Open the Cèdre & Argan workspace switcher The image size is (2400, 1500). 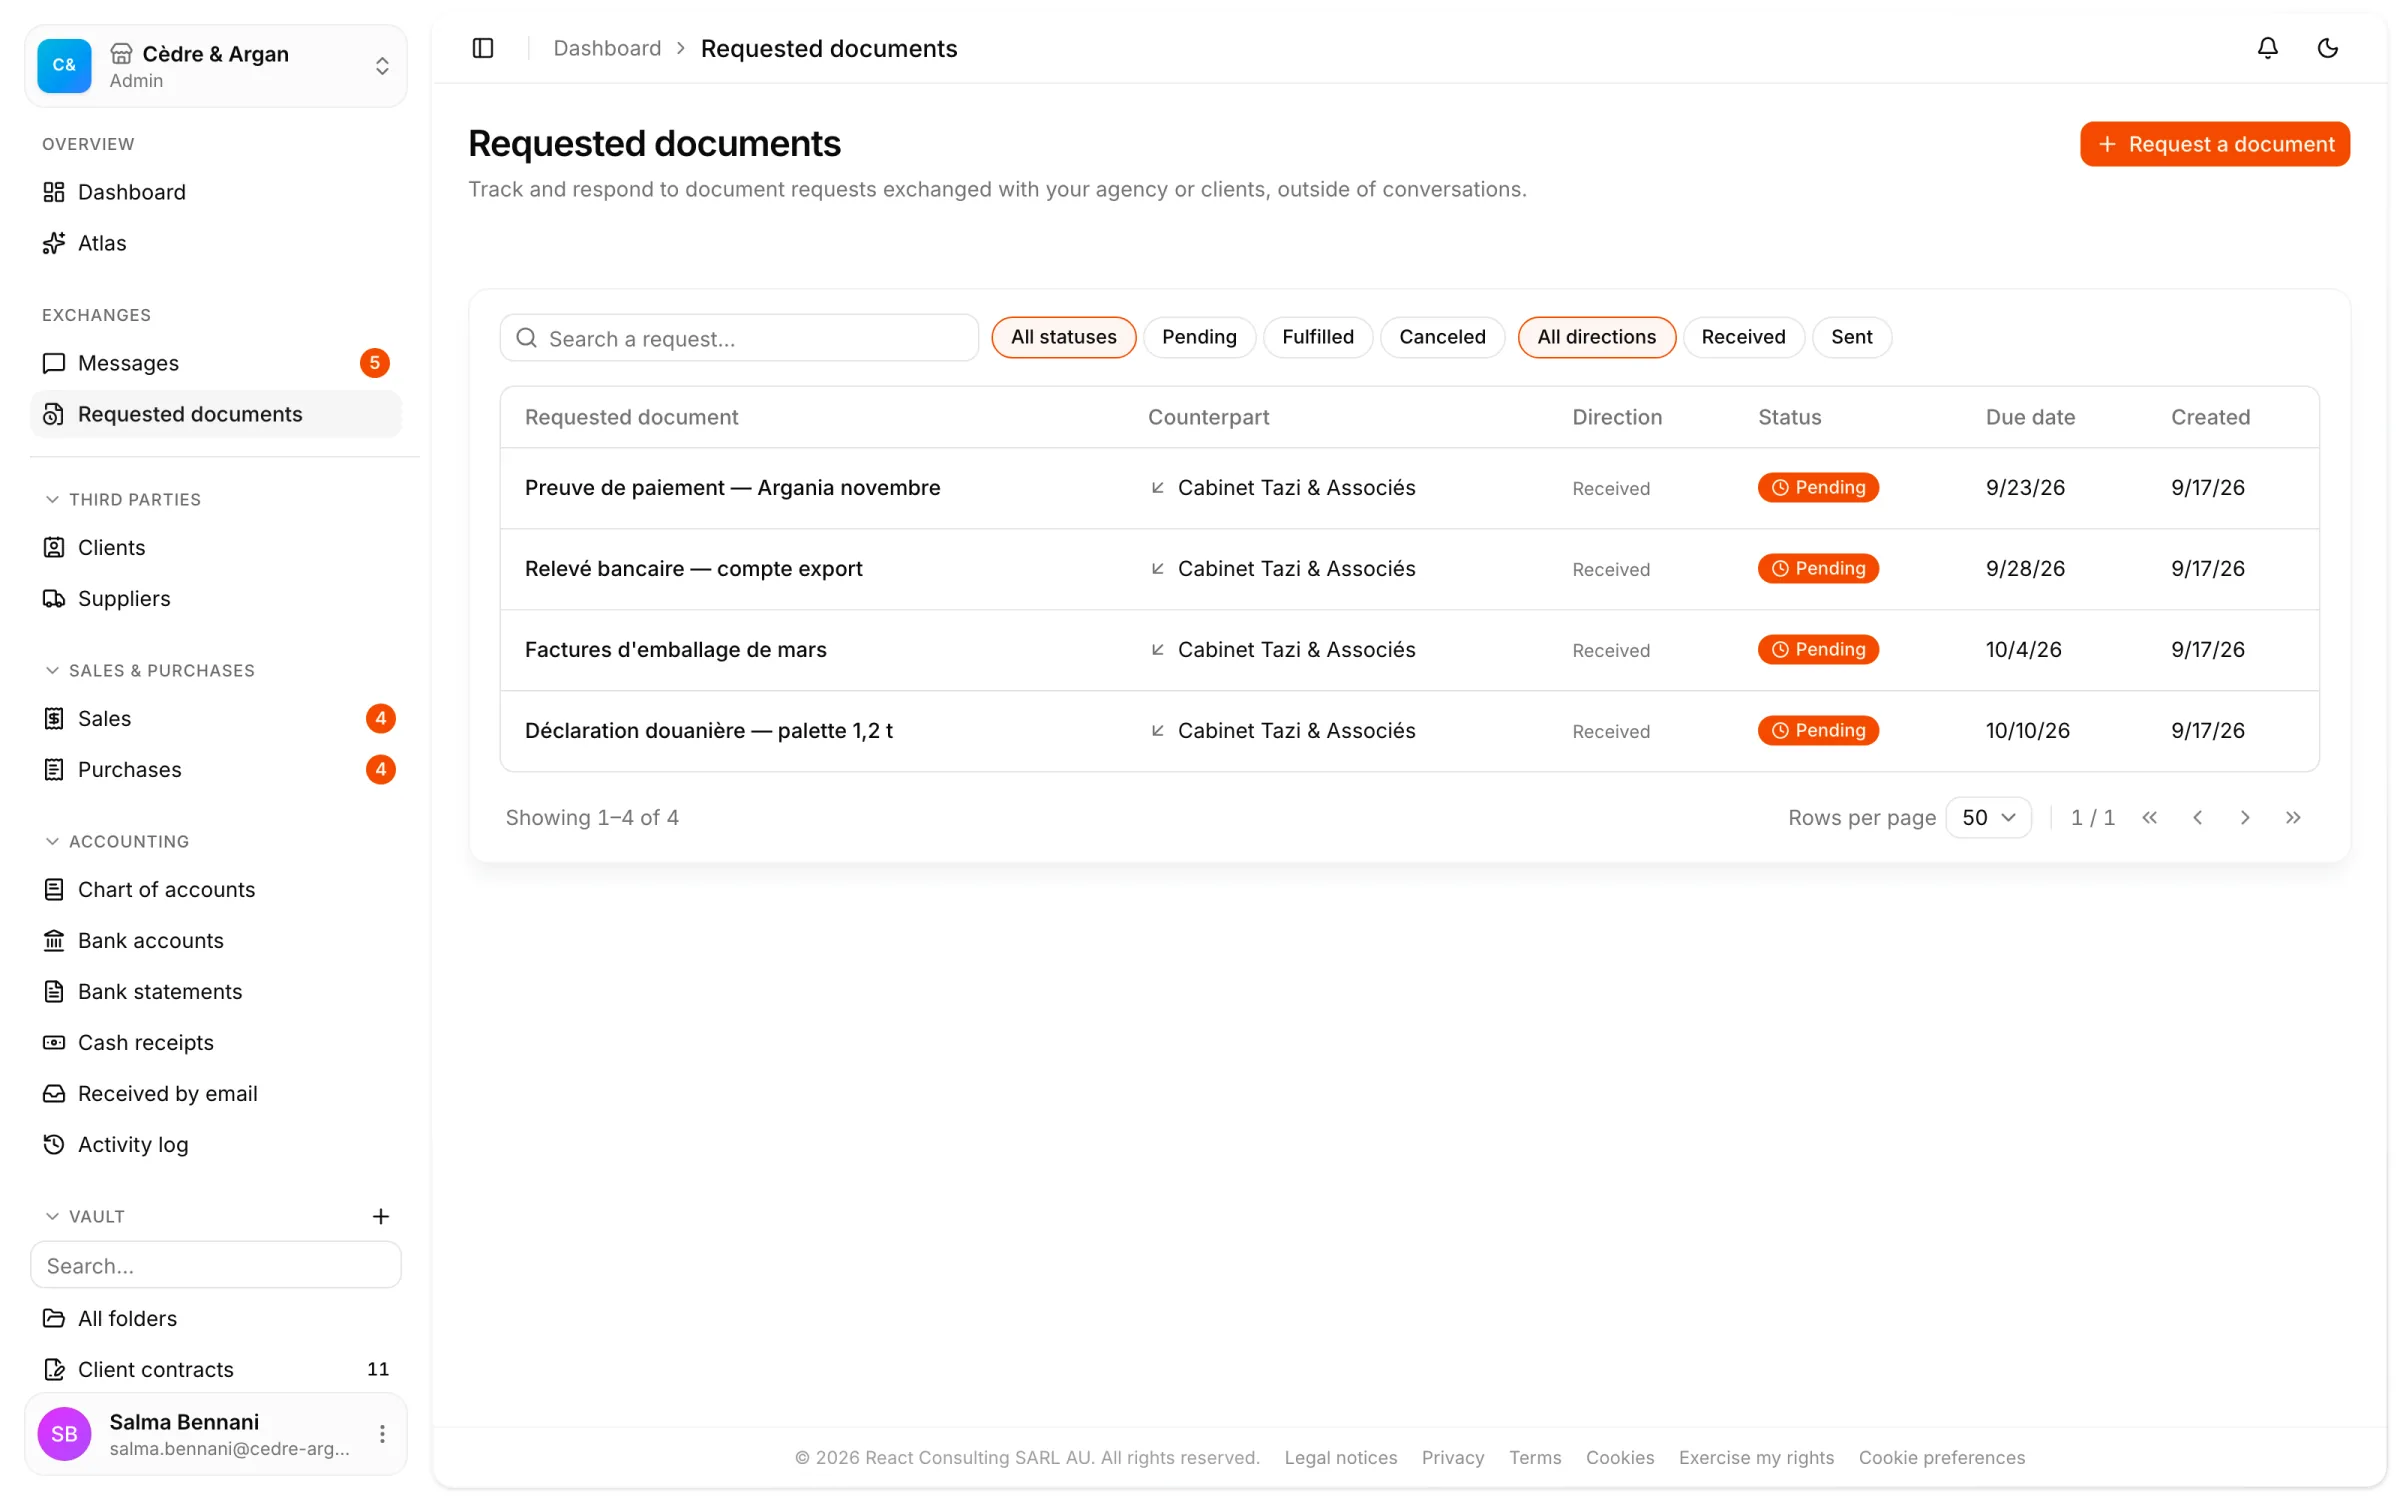coord(216,66)
